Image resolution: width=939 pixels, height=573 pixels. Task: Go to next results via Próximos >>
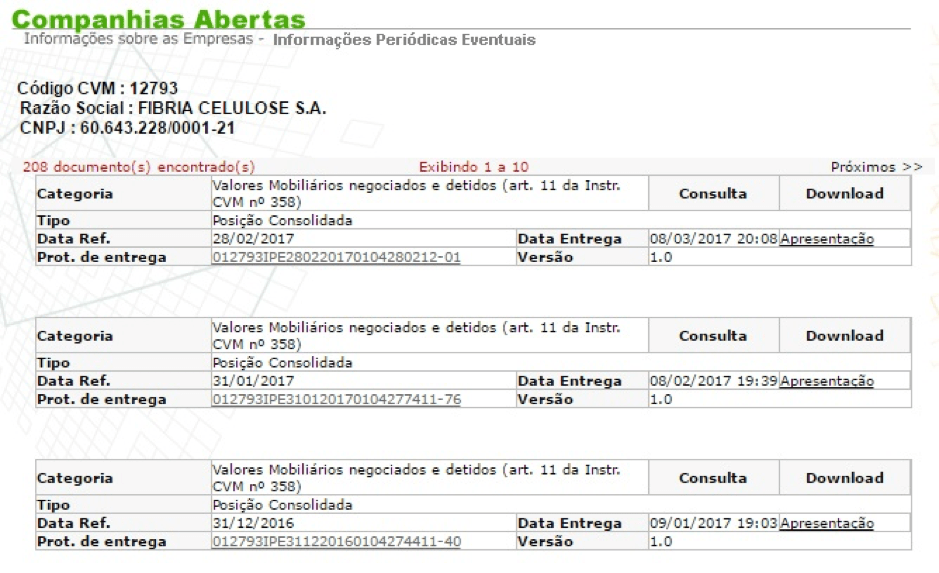click(x=876, y=167)
